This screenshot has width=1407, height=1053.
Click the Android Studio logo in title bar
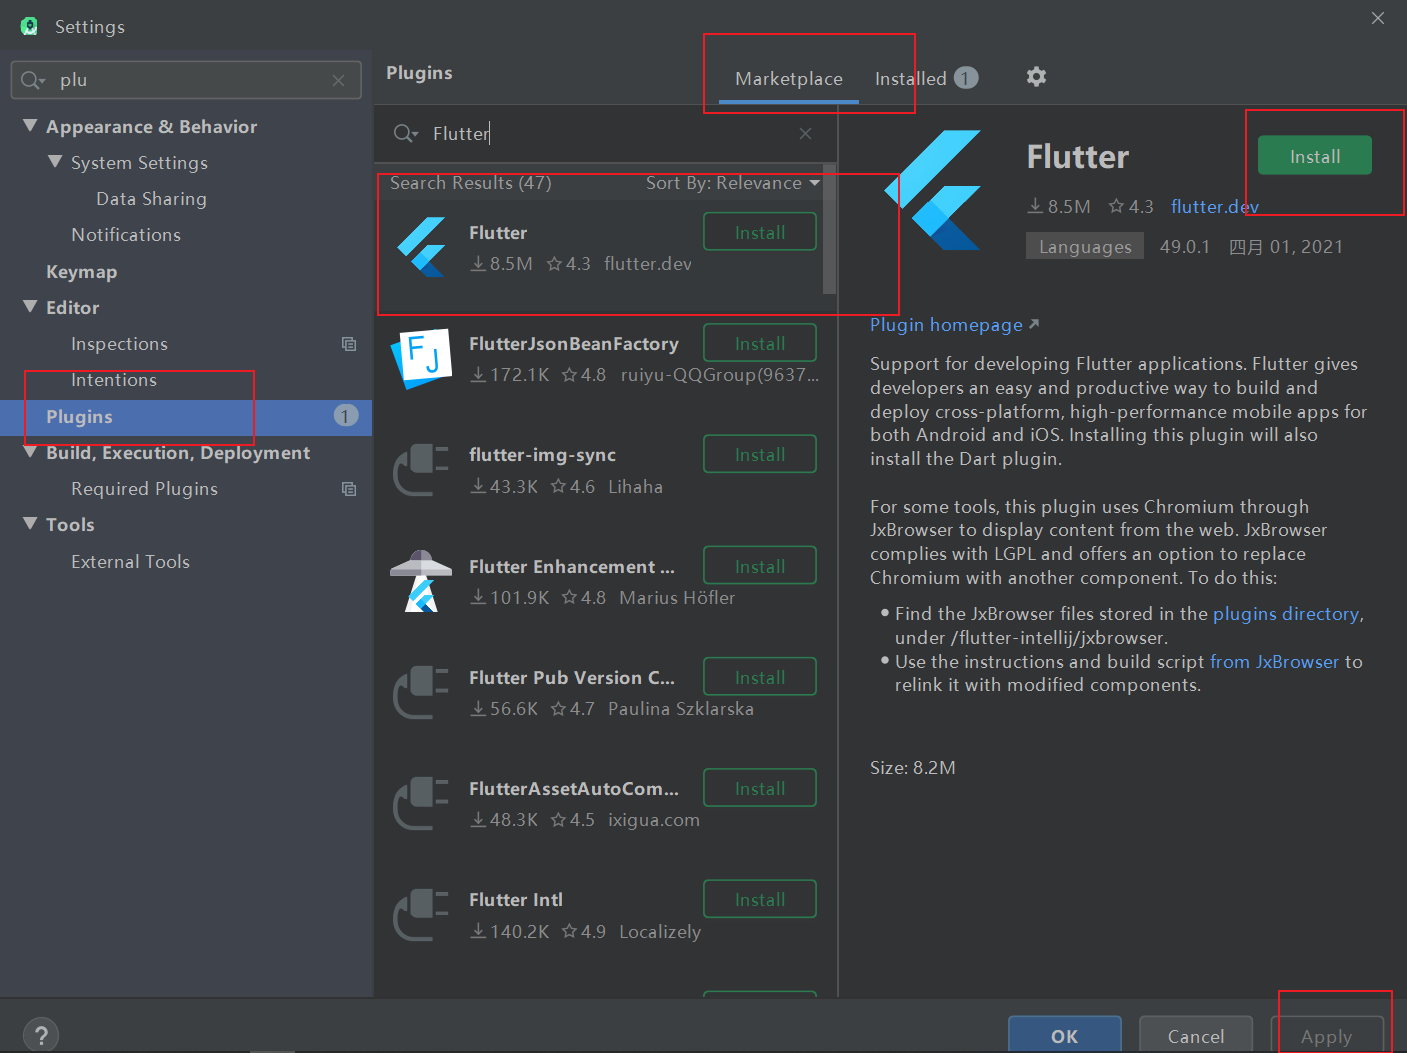29,26
